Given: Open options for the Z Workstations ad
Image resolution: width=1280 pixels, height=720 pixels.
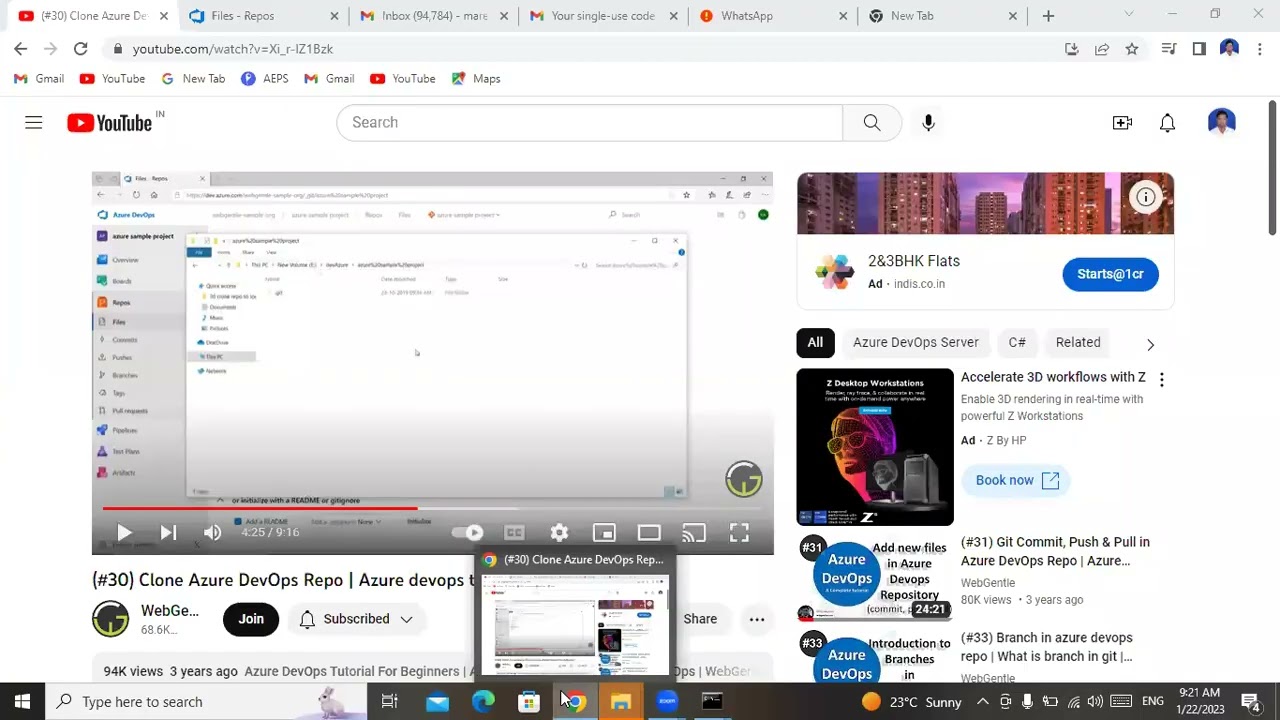Looking at the screenshot, I should 1161,380.
